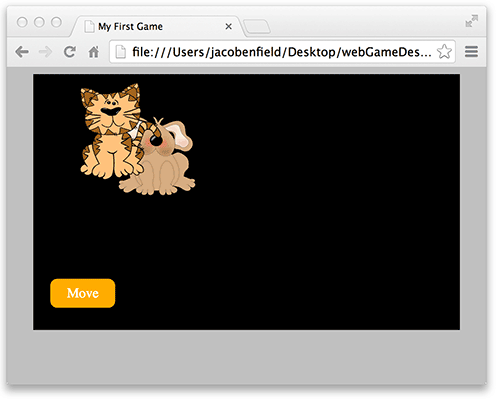Viewport: 500px width, 399px height.
Task: Open a new tab
Action: point(257,27)
